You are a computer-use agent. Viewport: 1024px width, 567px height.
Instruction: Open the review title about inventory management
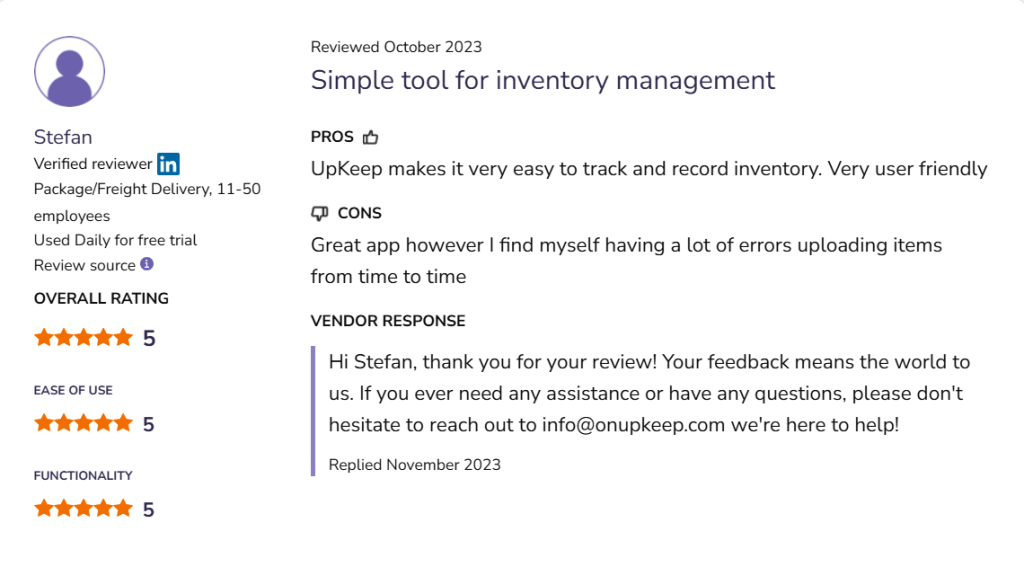(x=543, y=80)
